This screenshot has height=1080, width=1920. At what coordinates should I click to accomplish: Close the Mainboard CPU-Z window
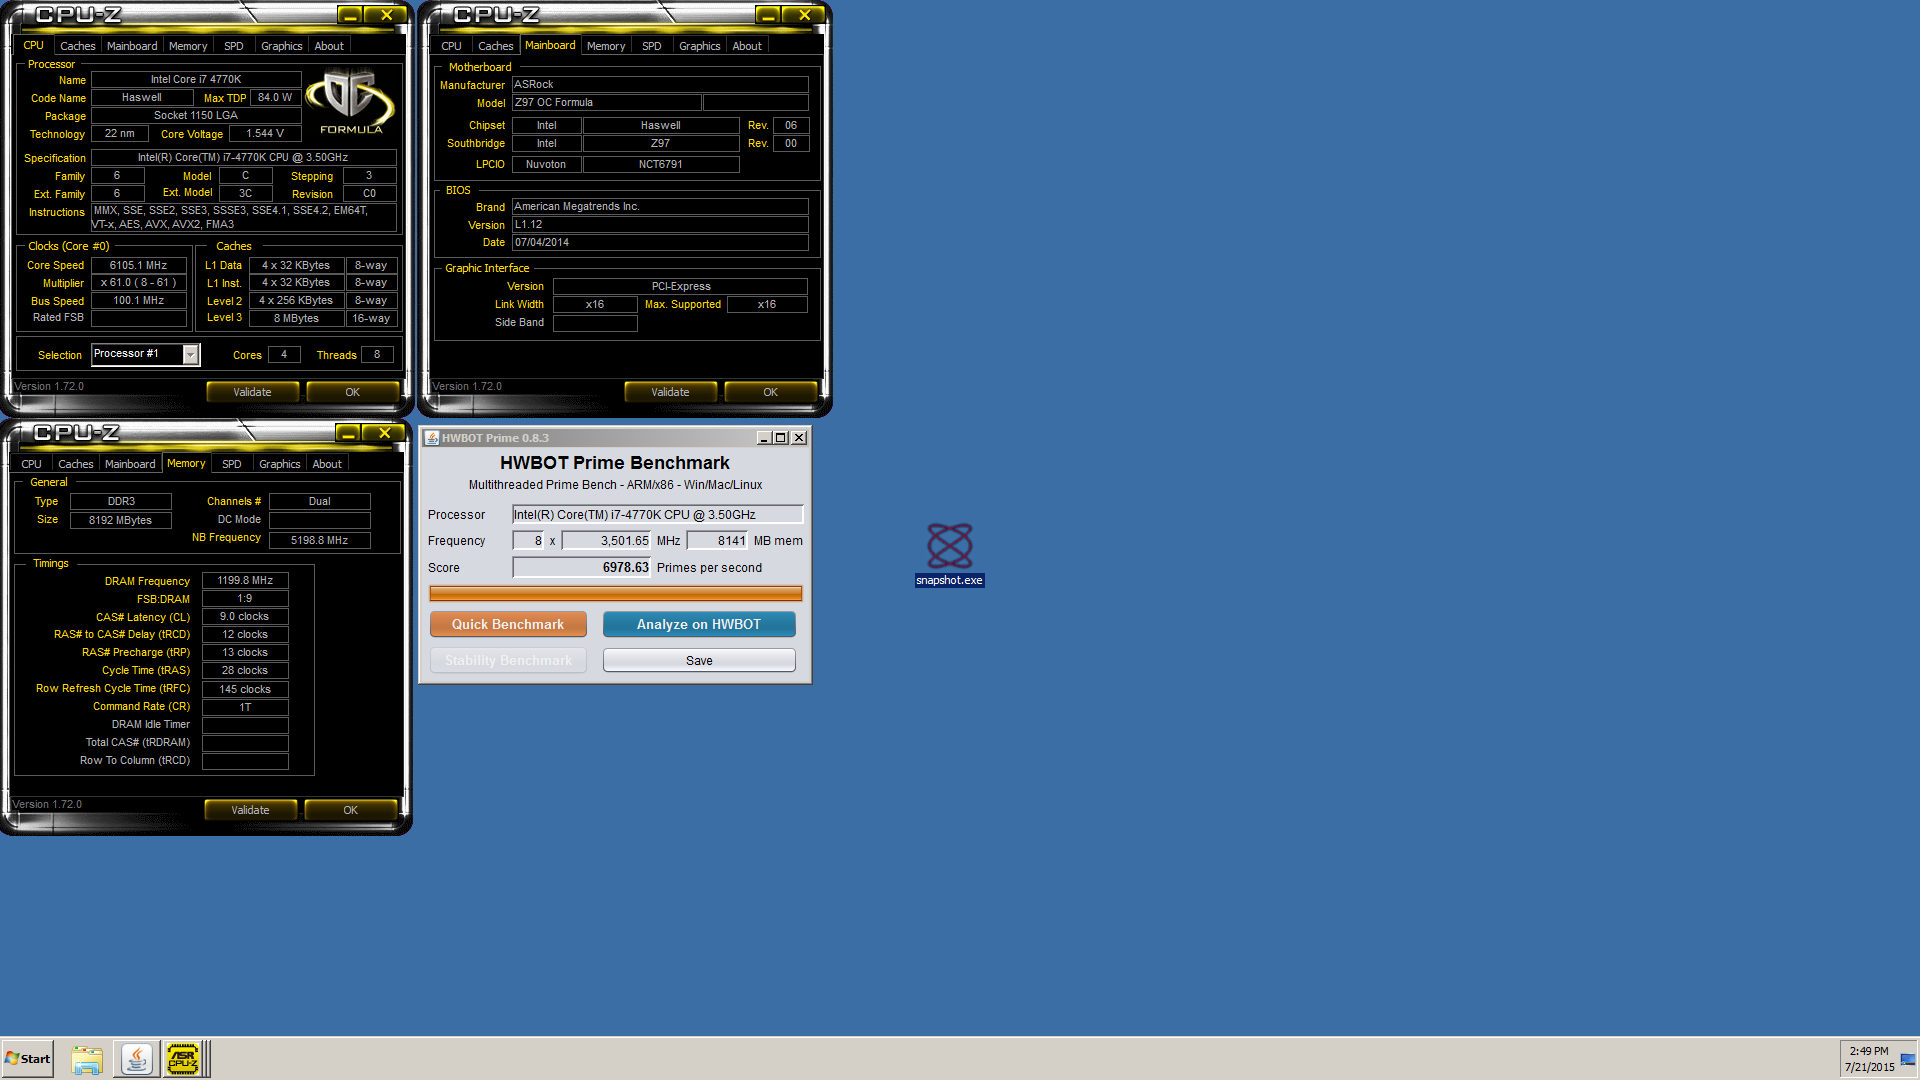pos(804,15)
